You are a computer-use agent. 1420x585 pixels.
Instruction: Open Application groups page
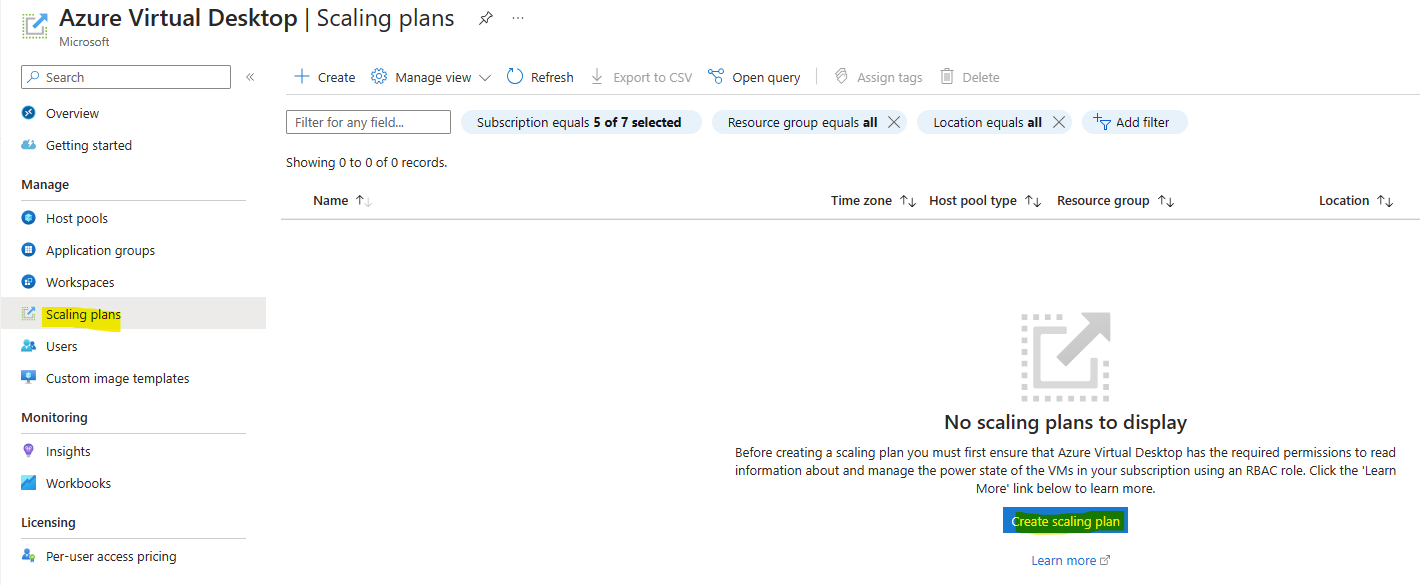point(100,250)
